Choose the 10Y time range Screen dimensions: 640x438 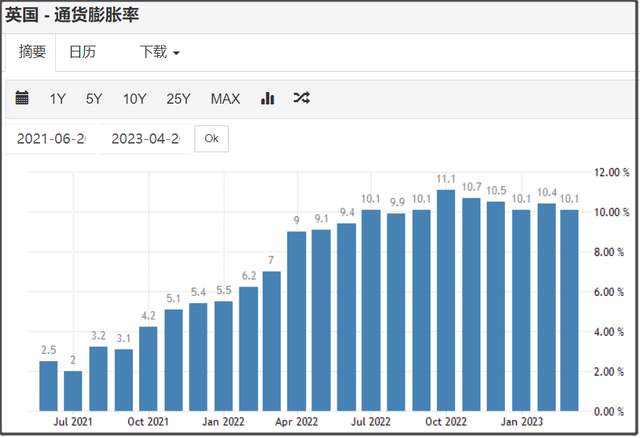[134, 98]
